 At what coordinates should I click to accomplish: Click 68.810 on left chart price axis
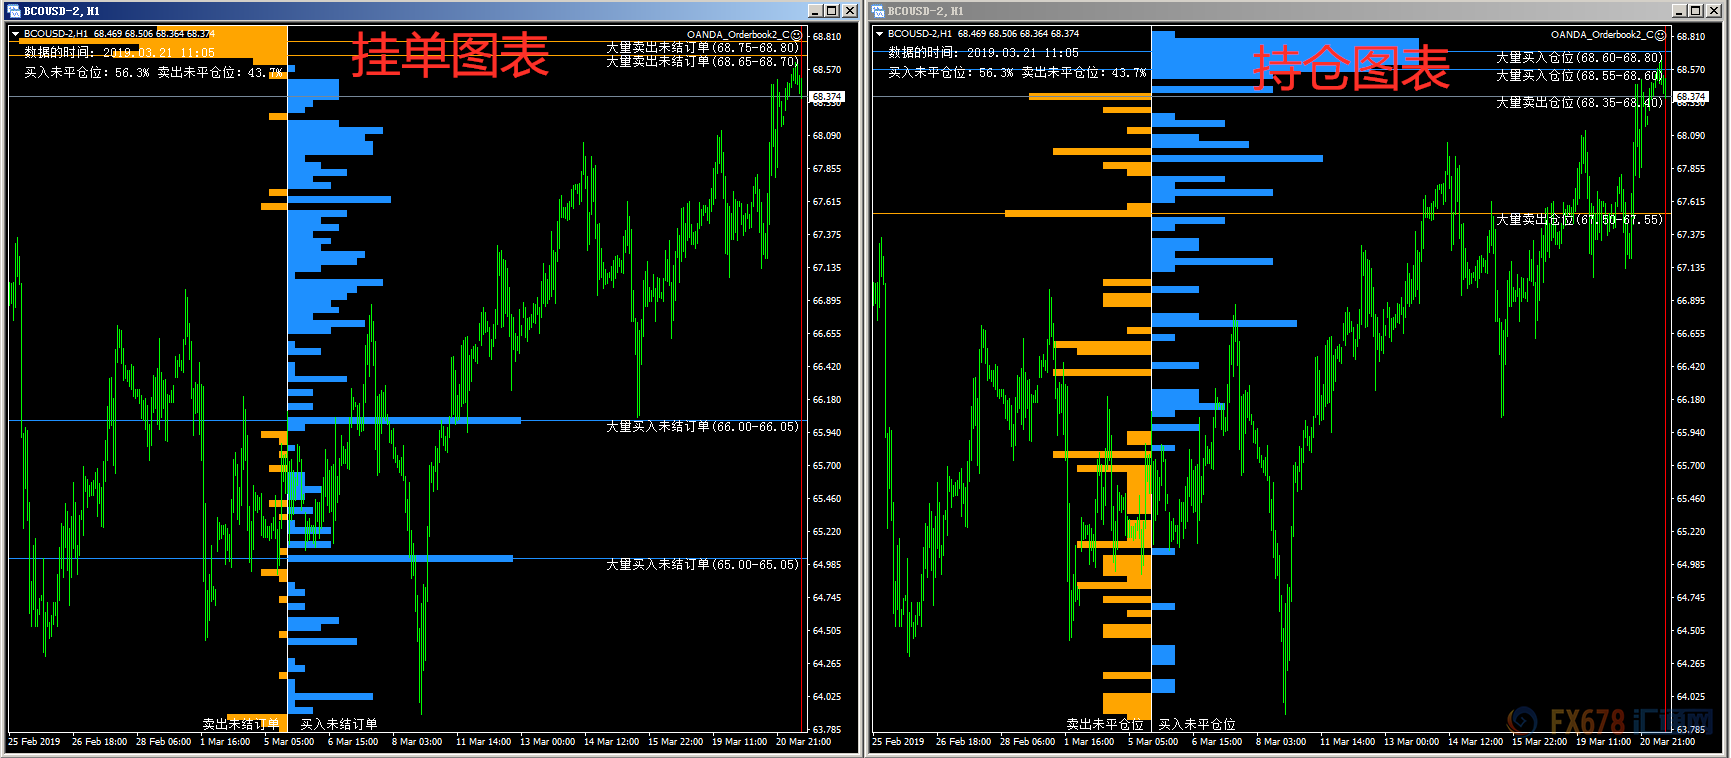pyautogui.click(x=827, y=37)
